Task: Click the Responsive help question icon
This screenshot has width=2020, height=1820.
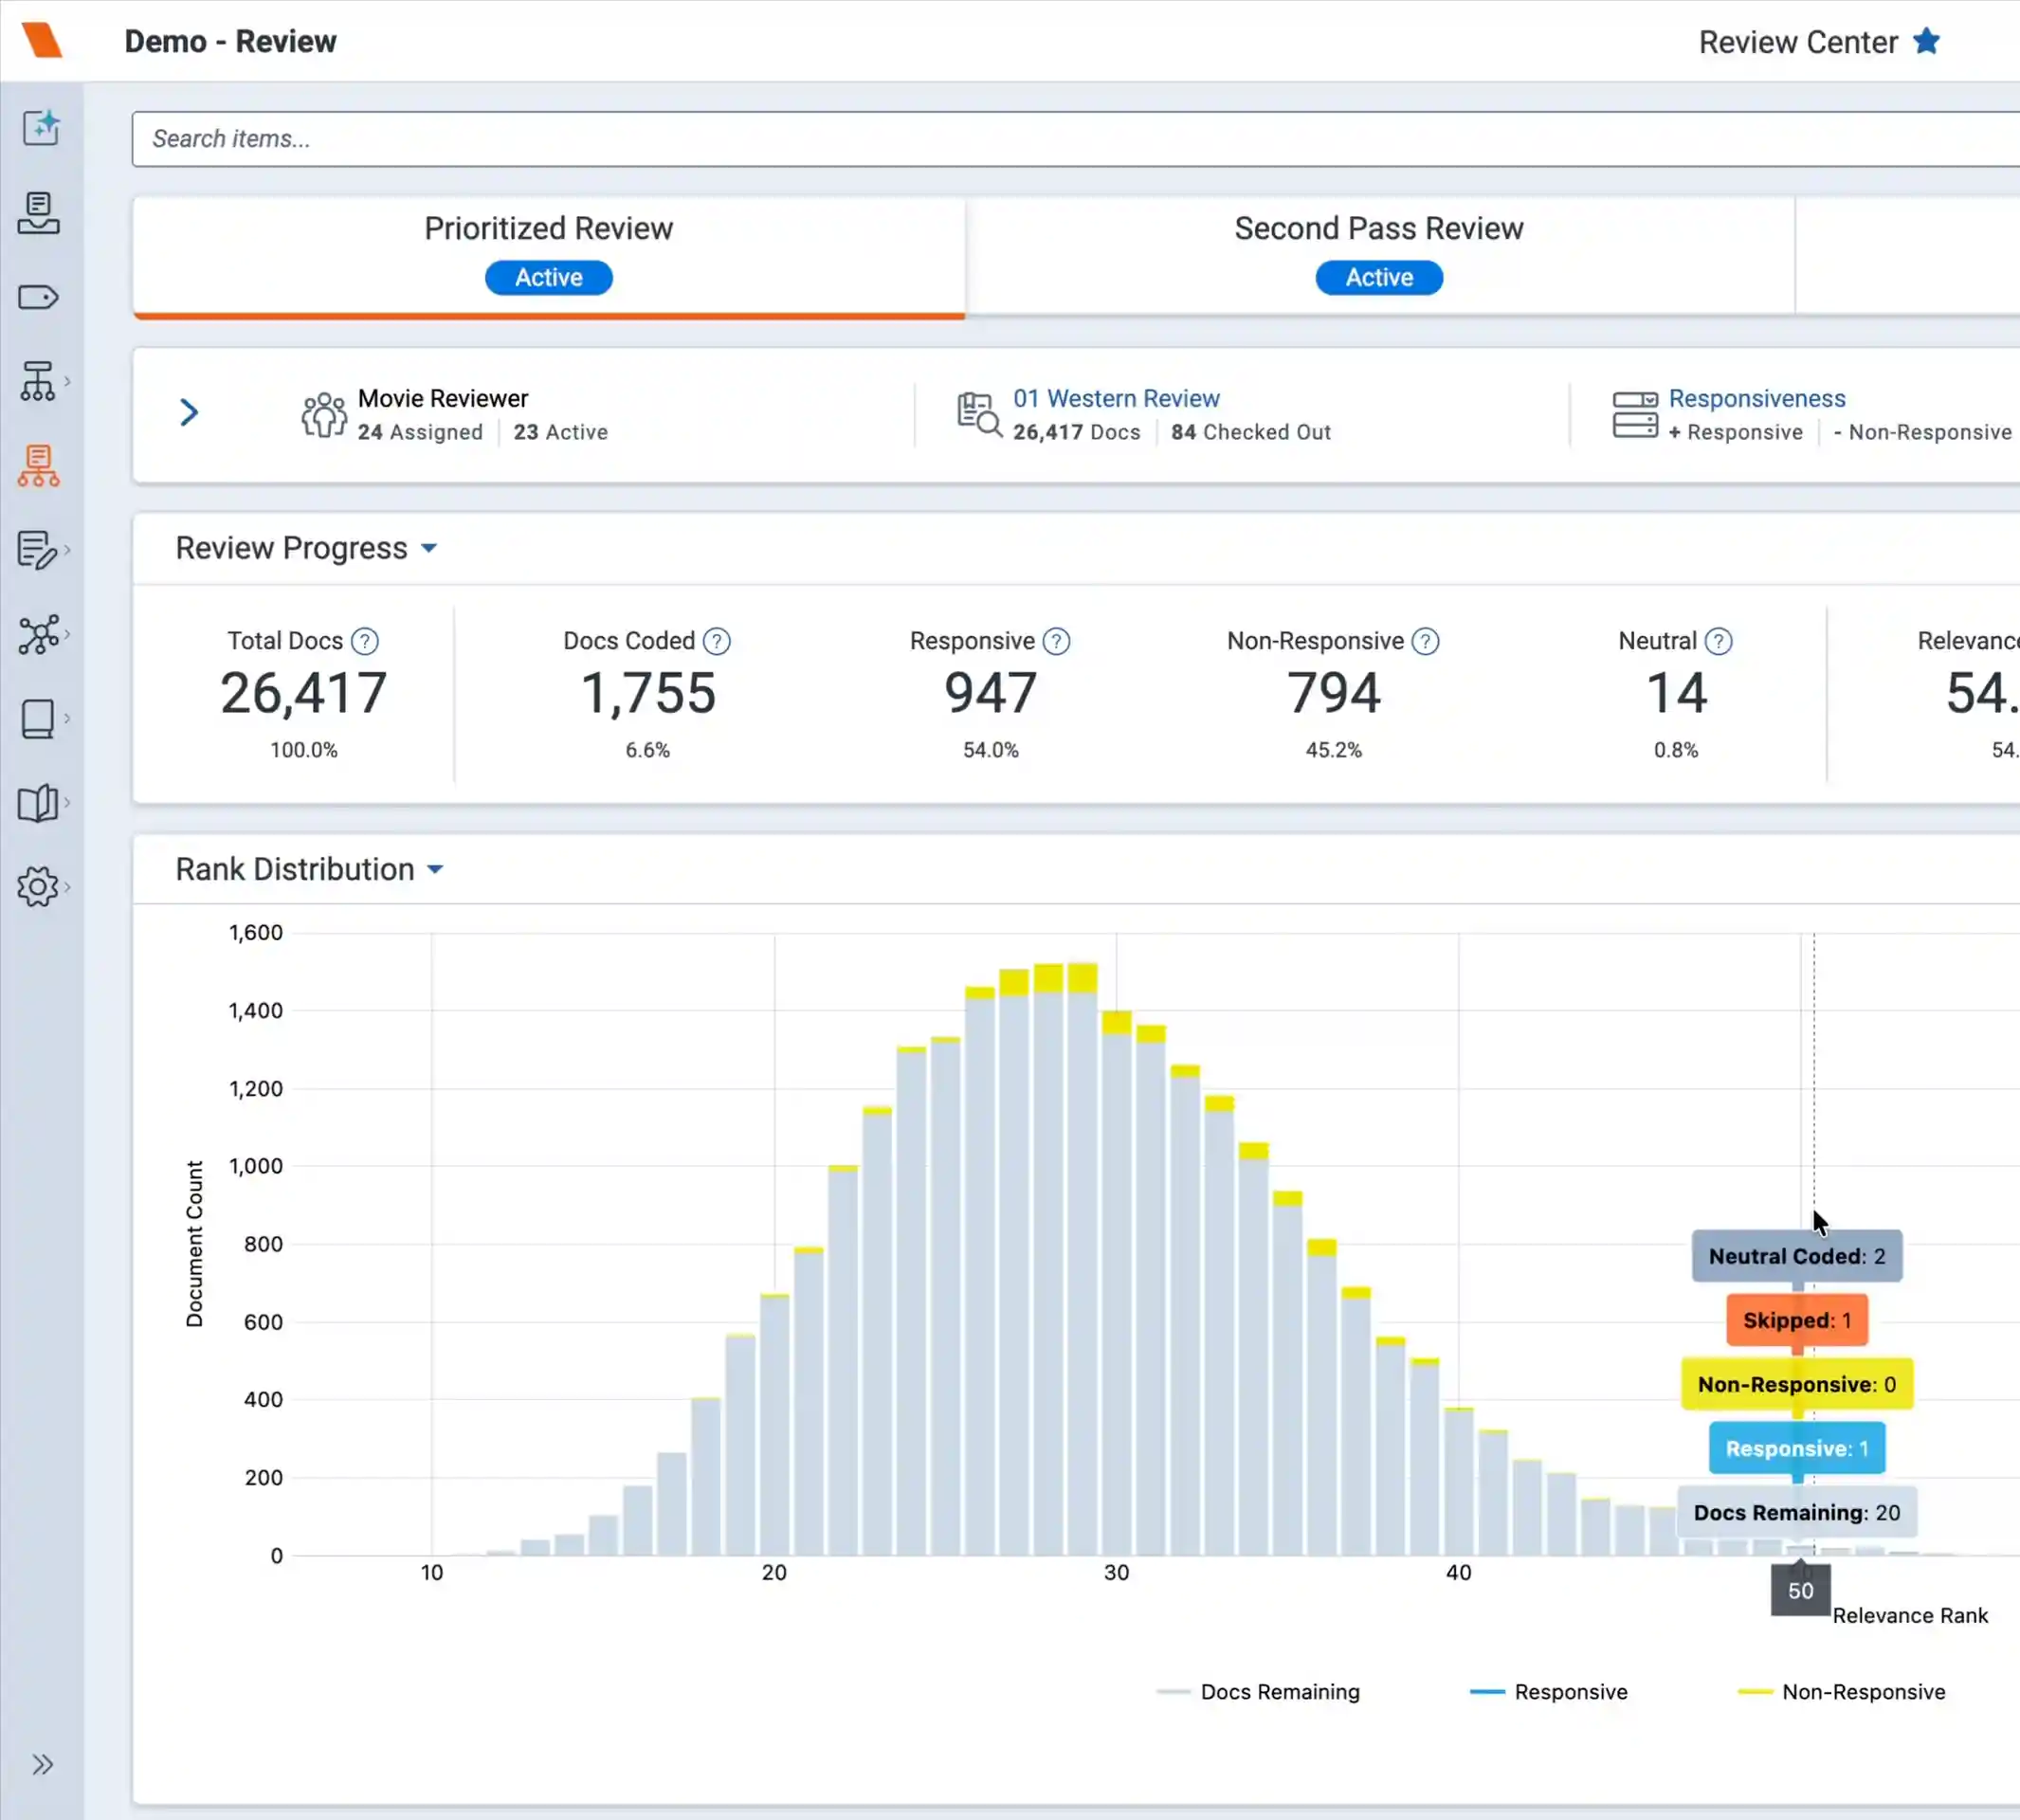Action: tap(1056, 641)
